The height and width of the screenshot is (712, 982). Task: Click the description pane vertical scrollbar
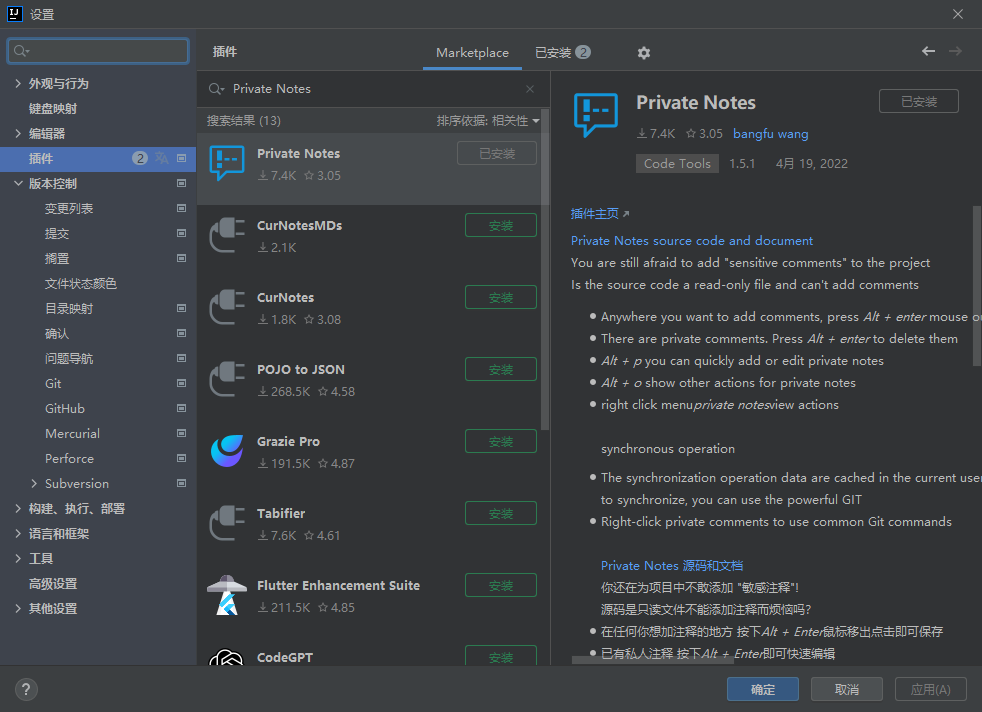[977, 286]
